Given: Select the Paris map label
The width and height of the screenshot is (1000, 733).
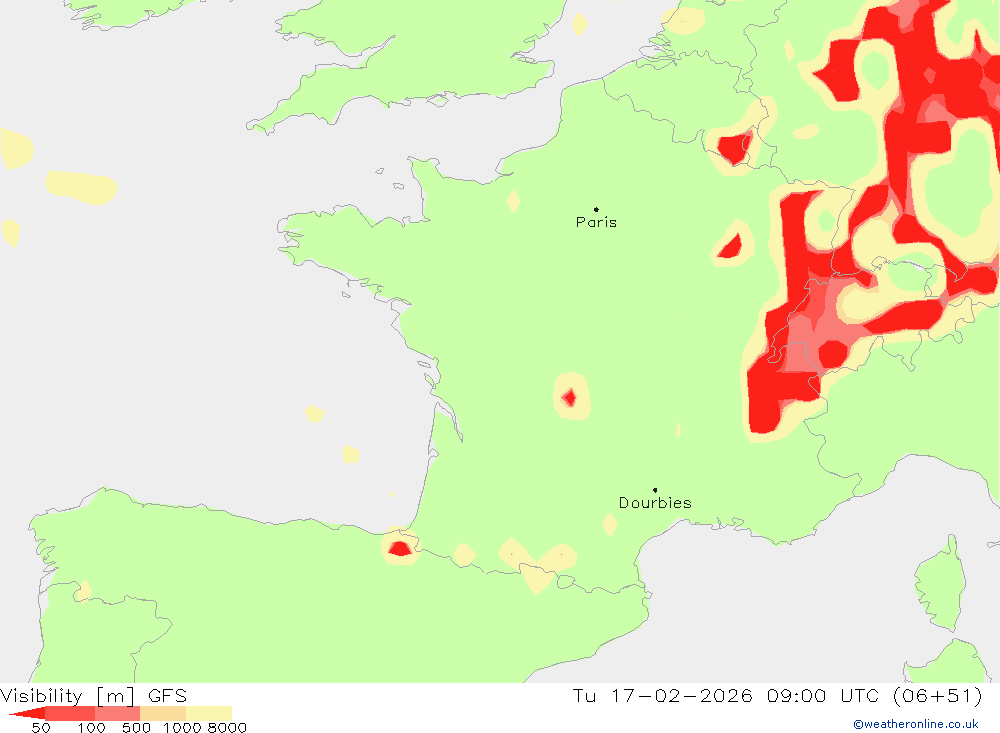Looking at the screenshot, I should (596, 222).
